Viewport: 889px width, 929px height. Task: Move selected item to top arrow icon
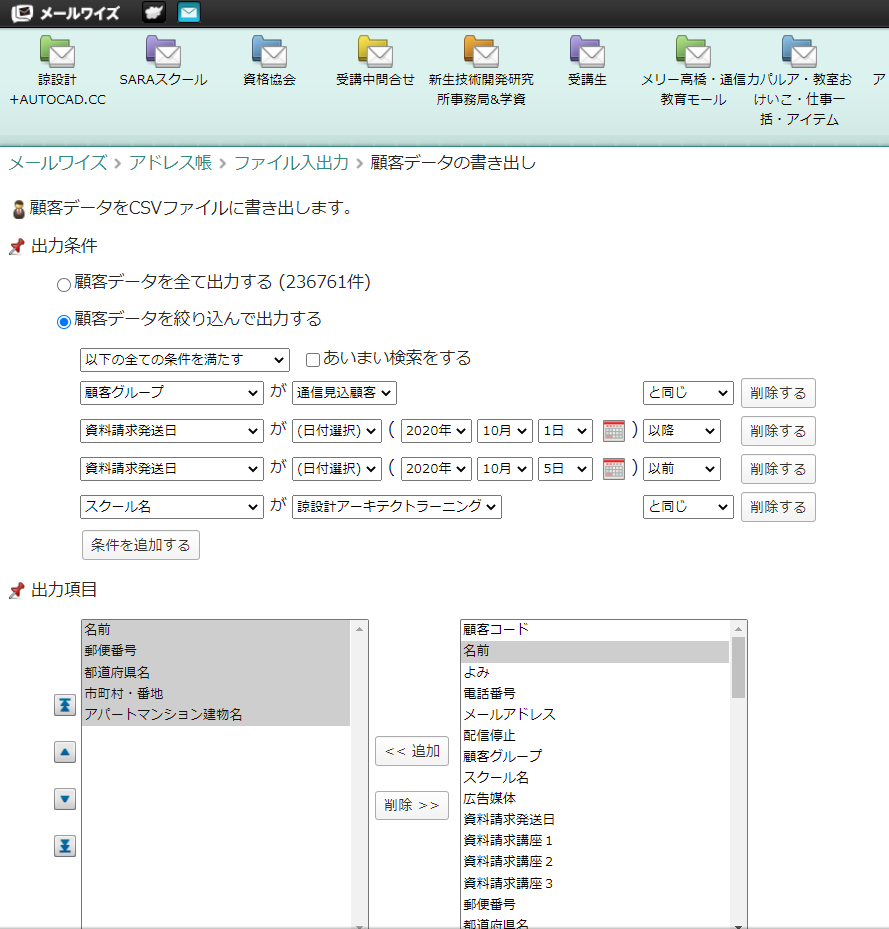(64, 706)
